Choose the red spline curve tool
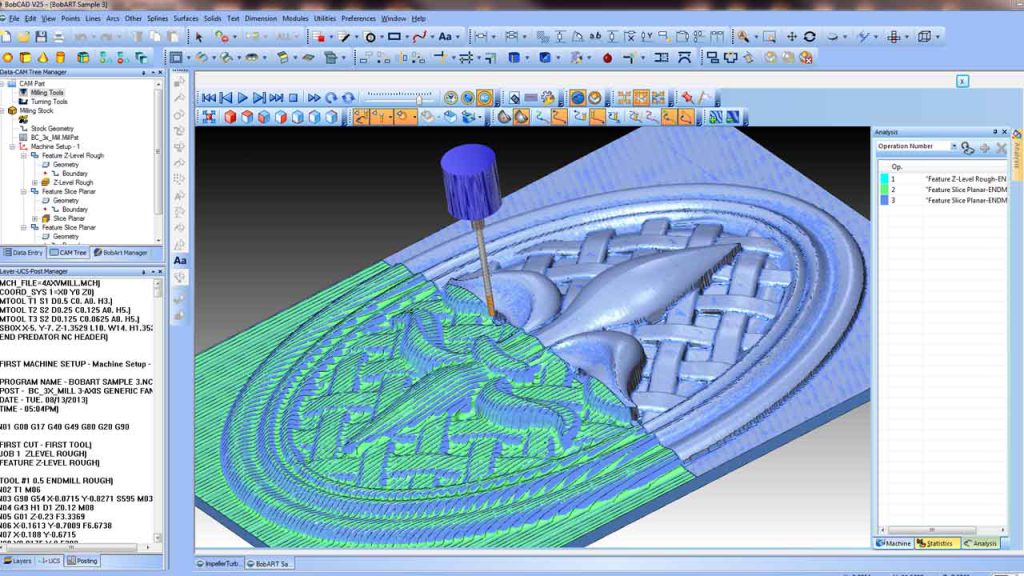Screen dimensions: 1024x576 [419, 37]
